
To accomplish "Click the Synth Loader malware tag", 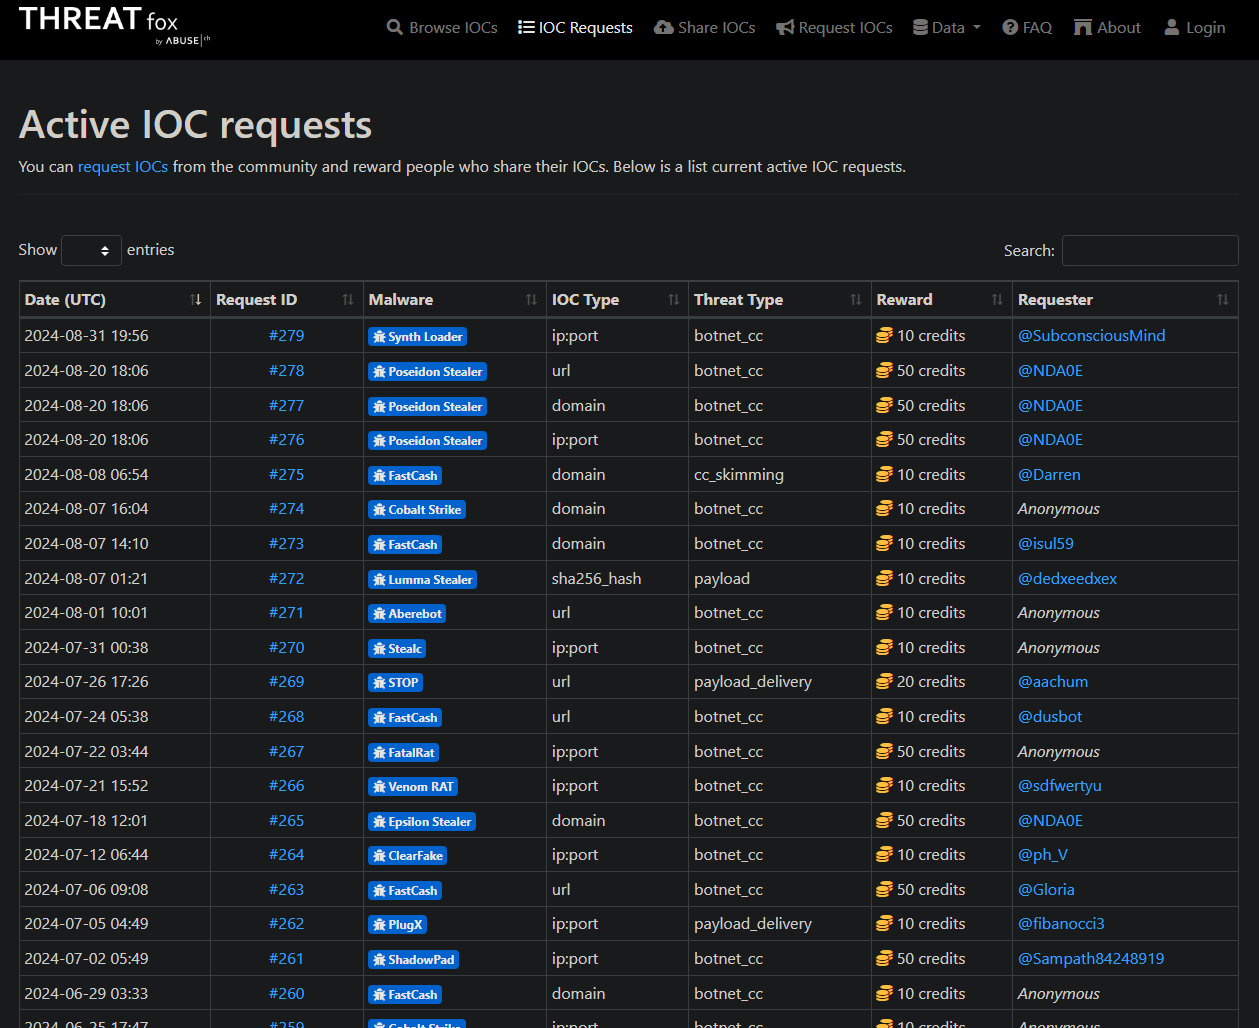I will (417, 337).
